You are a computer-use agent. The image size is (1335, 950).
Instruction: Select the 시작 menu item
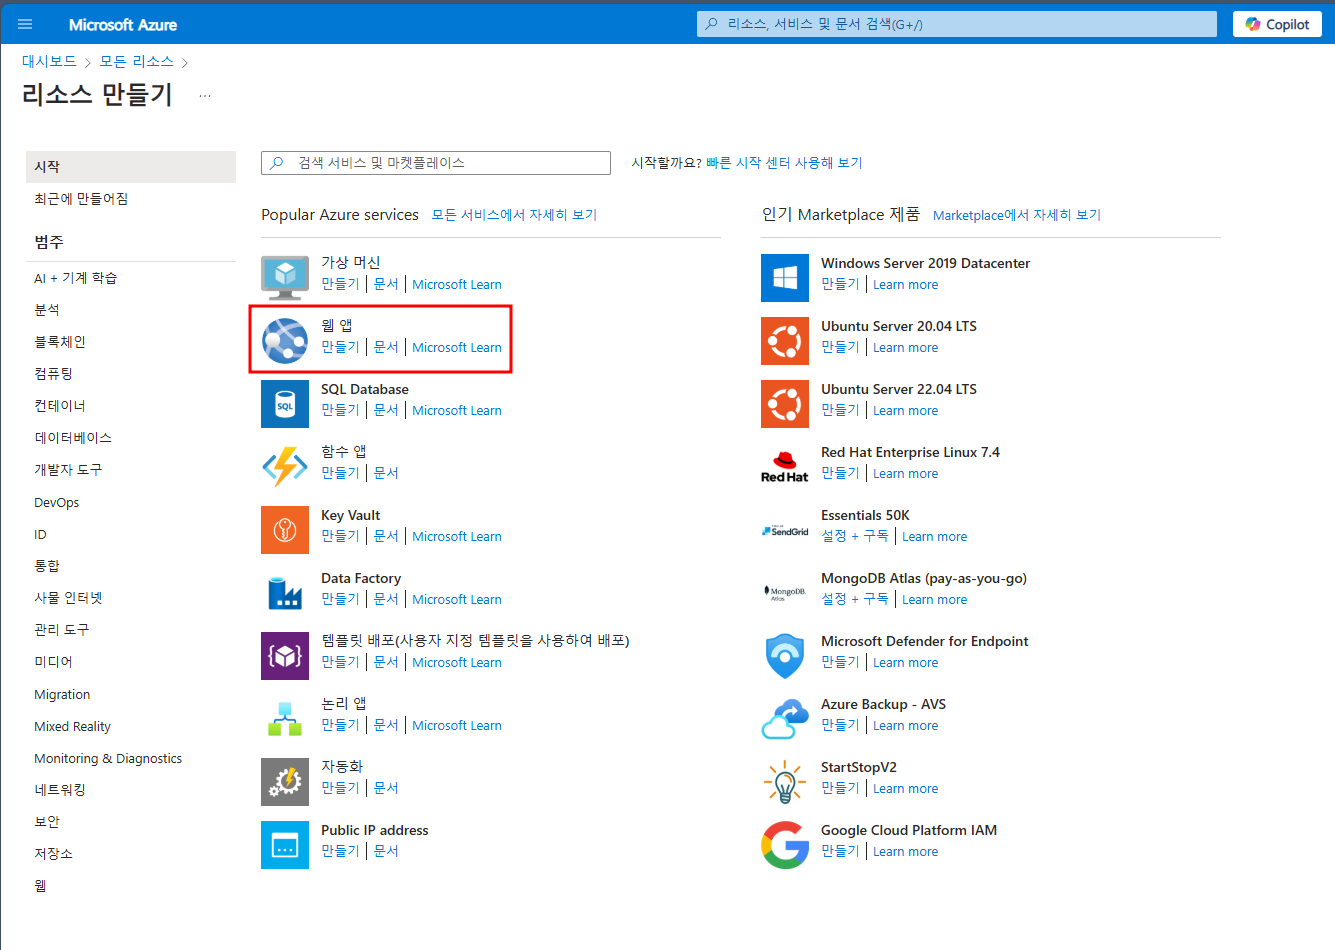(131, 167)
